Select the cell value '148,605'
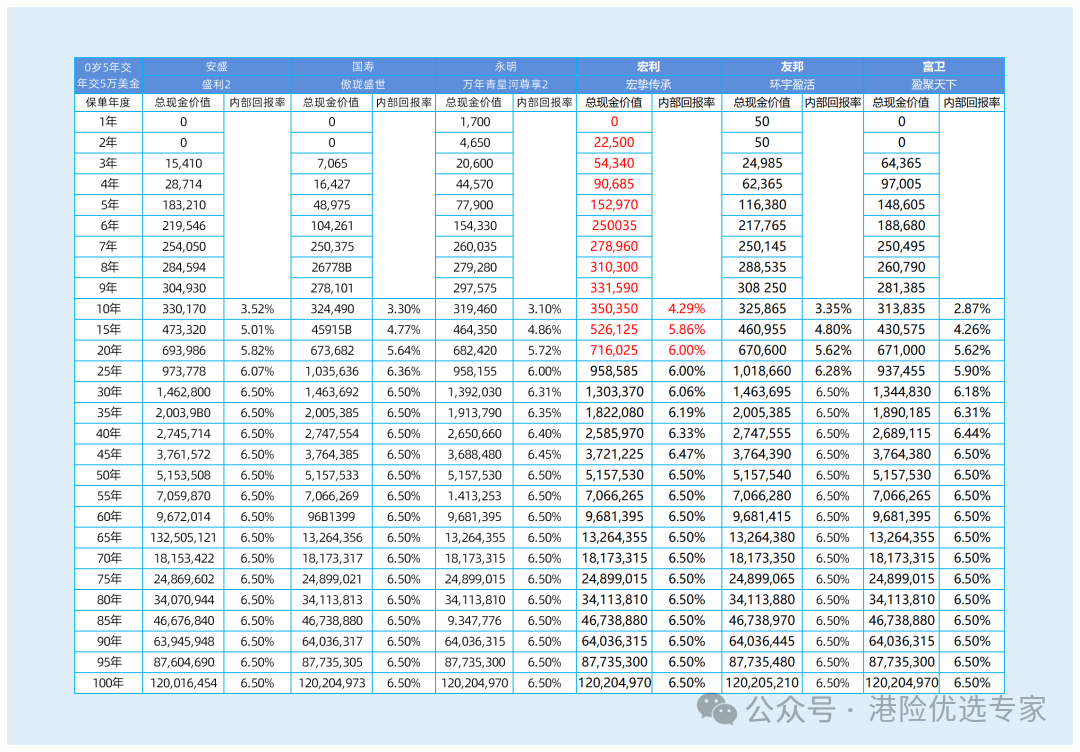The image size is (1080, 752). pos(901,205)
